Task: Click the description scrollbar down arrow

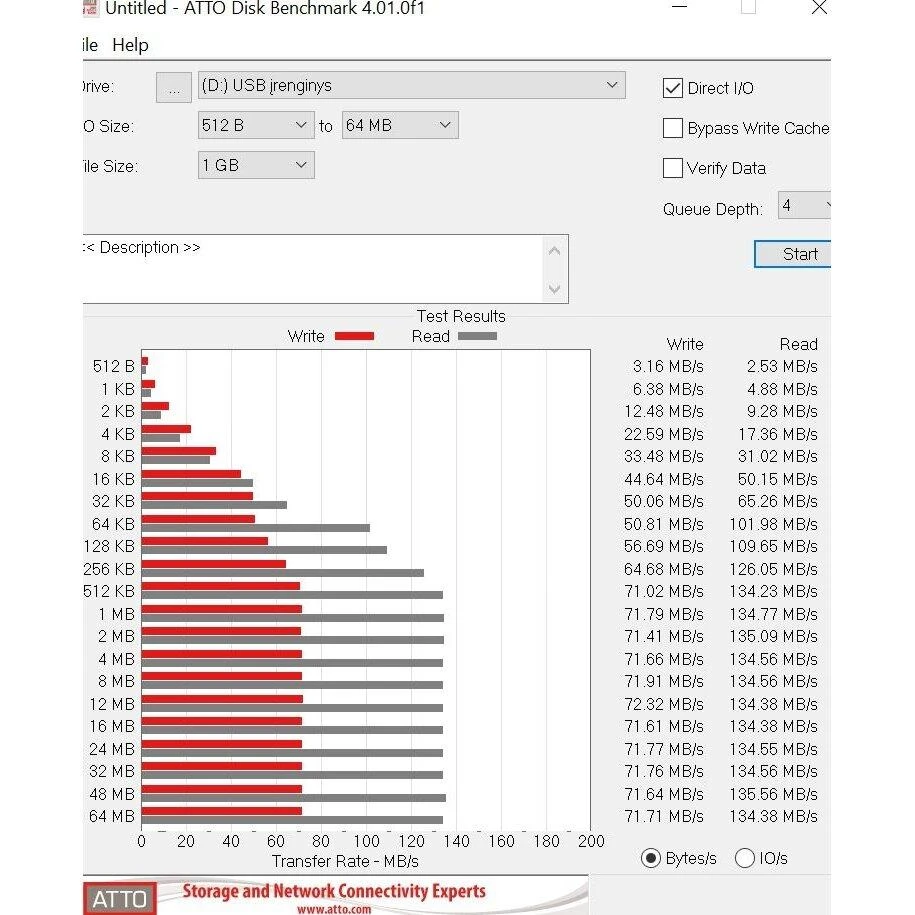Action: coord(555,288)
